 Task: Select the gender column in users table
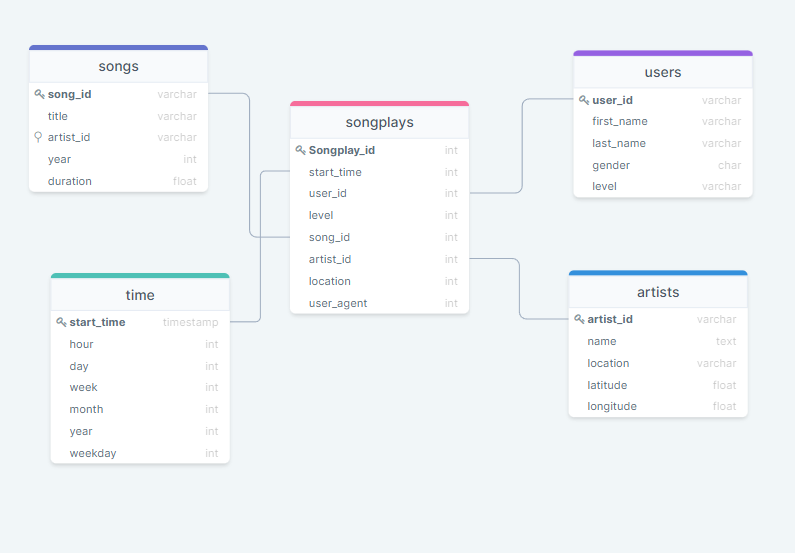coord(610,165)
